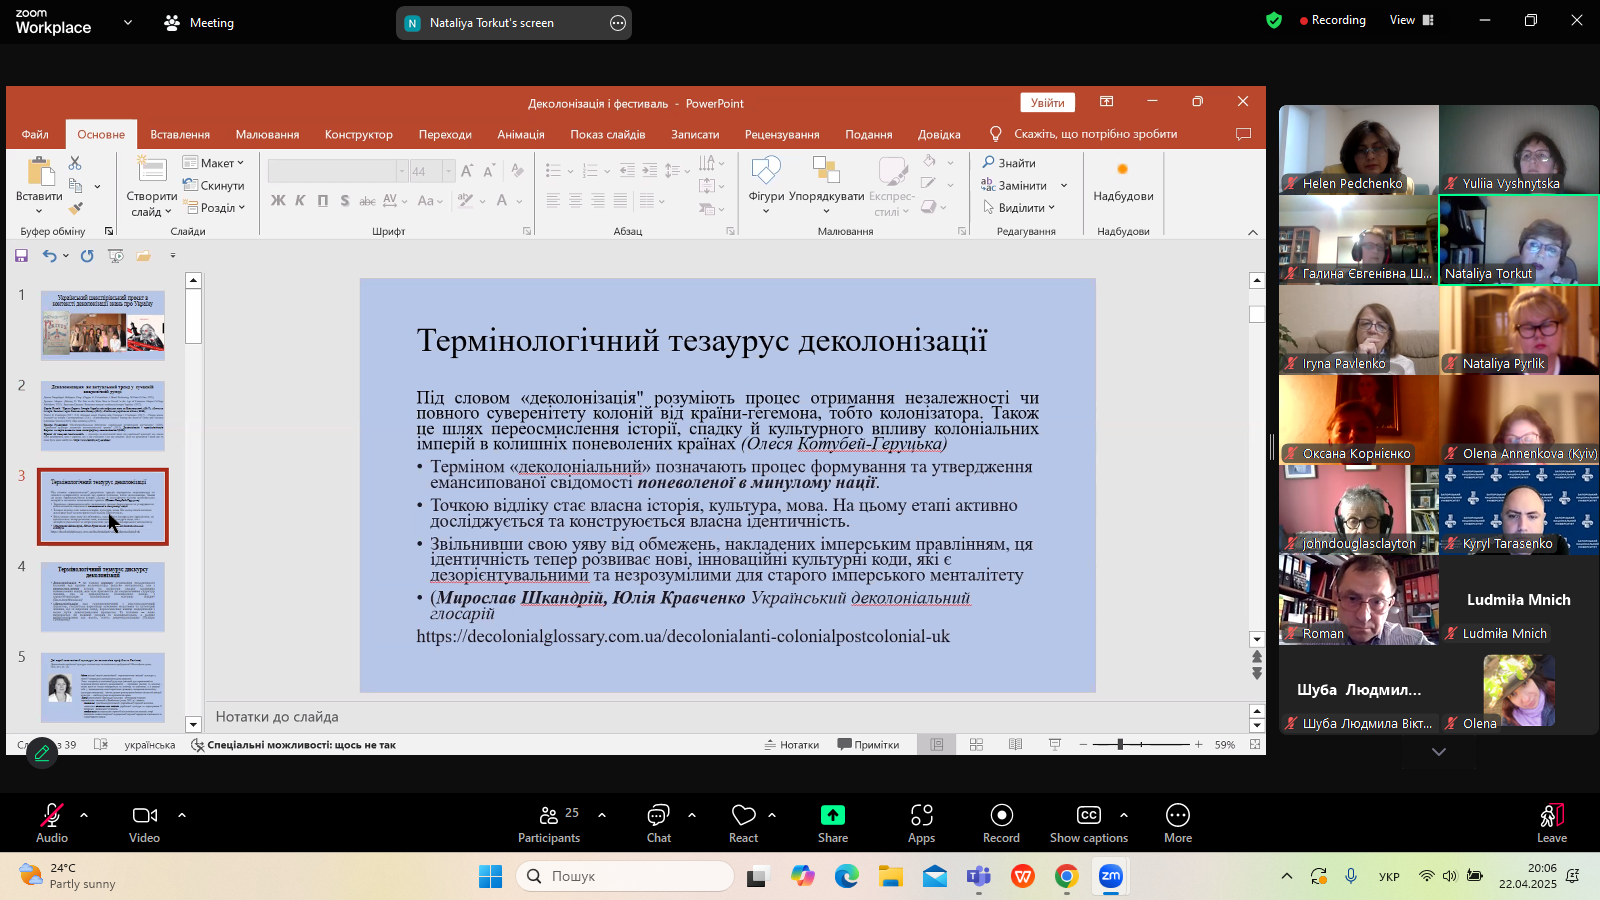Viewport: 1600px width, 900px height.
Task: Open the Meeting tab
Action: coord(199,23)
